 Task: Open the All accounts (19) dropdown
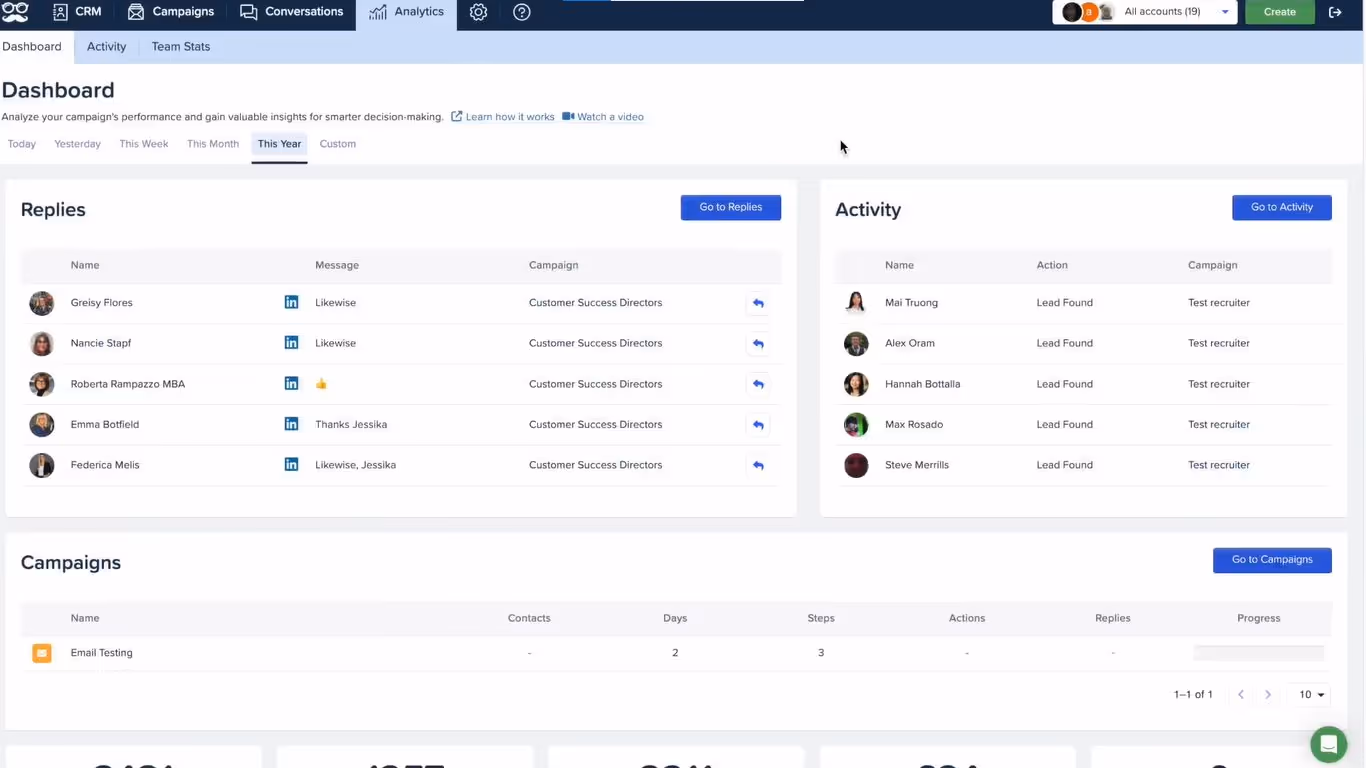(x=1145, y=12)
